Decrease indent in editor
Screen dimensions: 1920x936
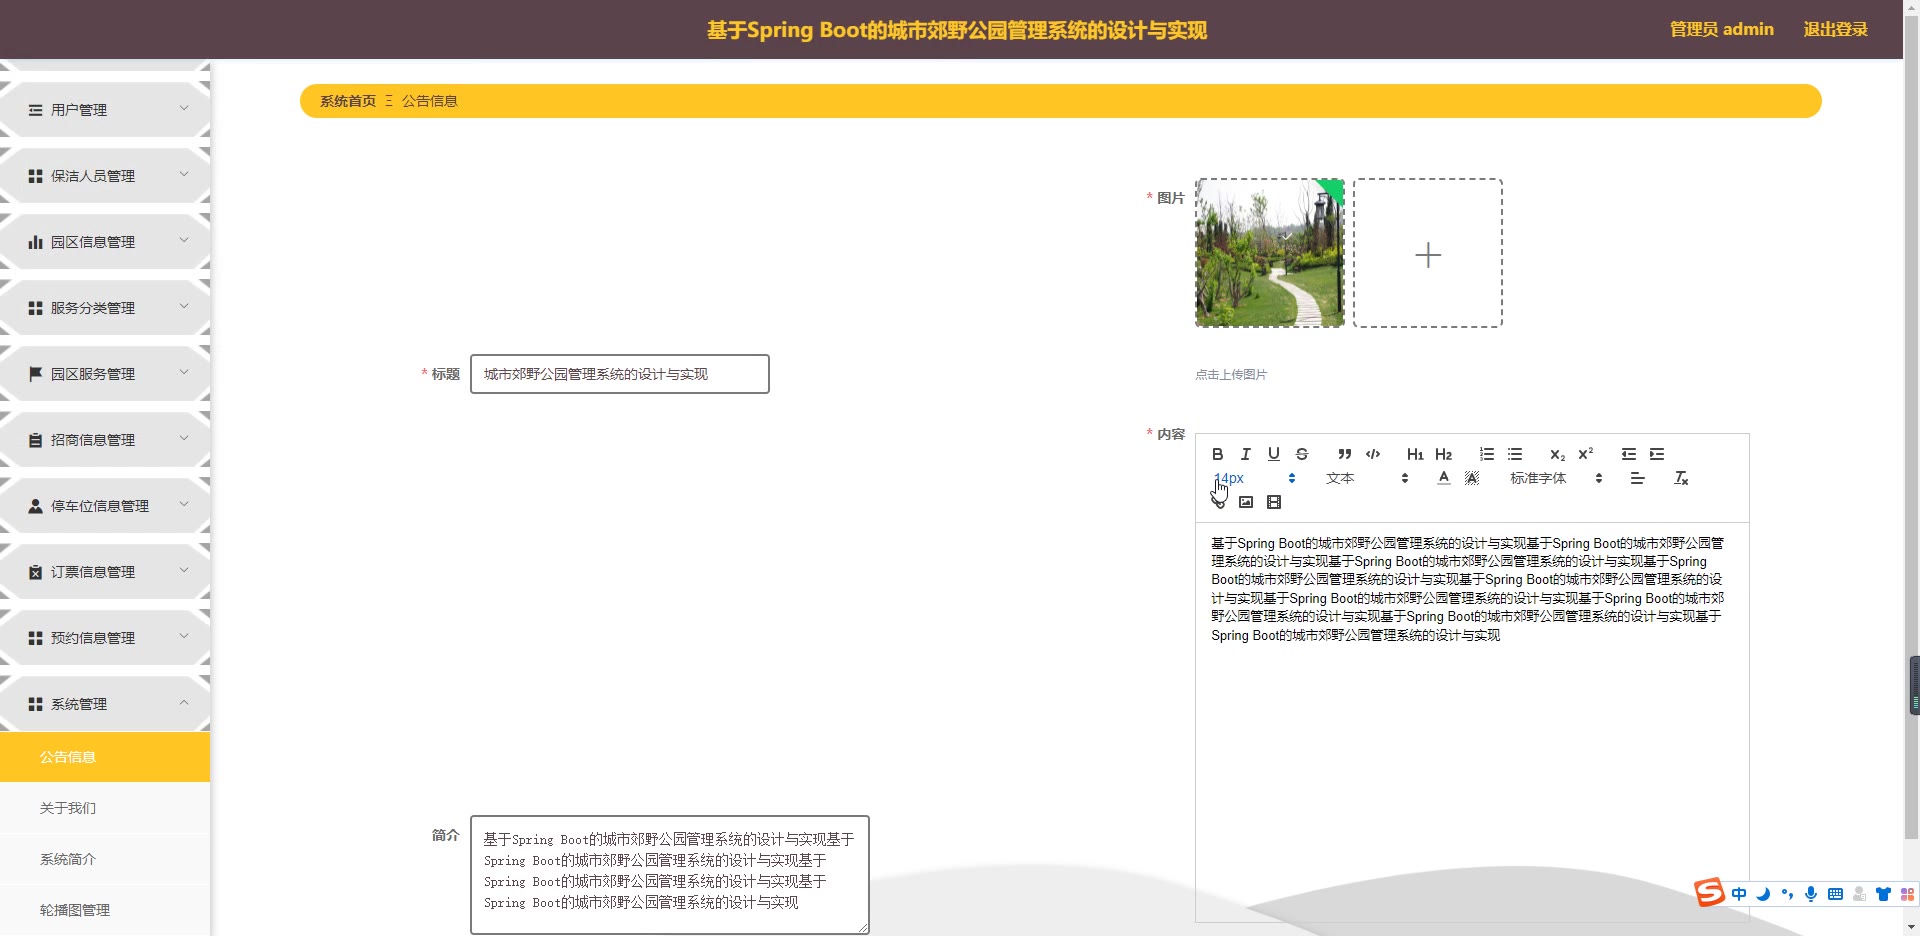point(1629,454)
